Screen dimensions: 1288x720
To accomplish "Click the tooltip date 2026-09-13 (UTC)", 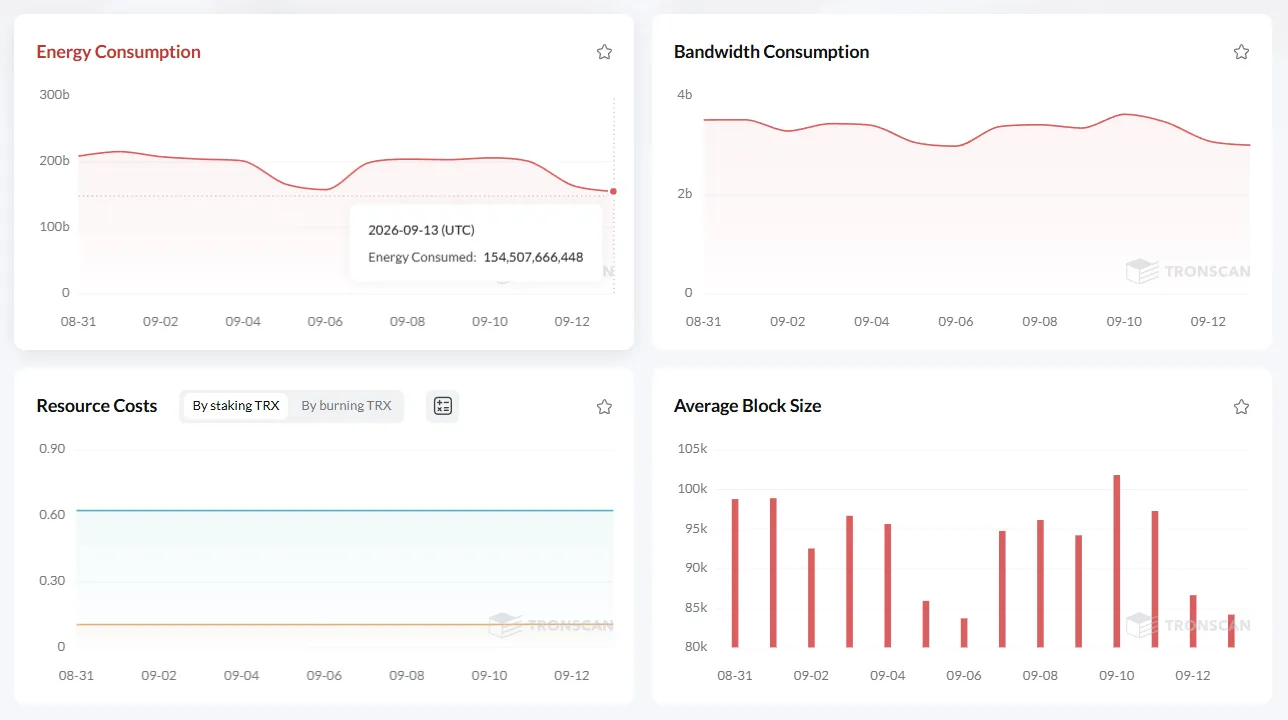I will (421, 230).
